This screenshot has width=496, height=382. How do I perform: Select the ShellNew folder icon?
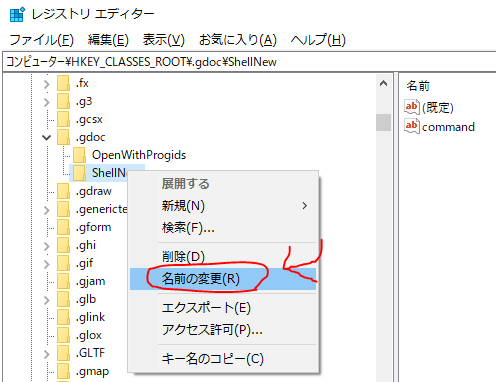pyautogui.click(x=79, y=173)
